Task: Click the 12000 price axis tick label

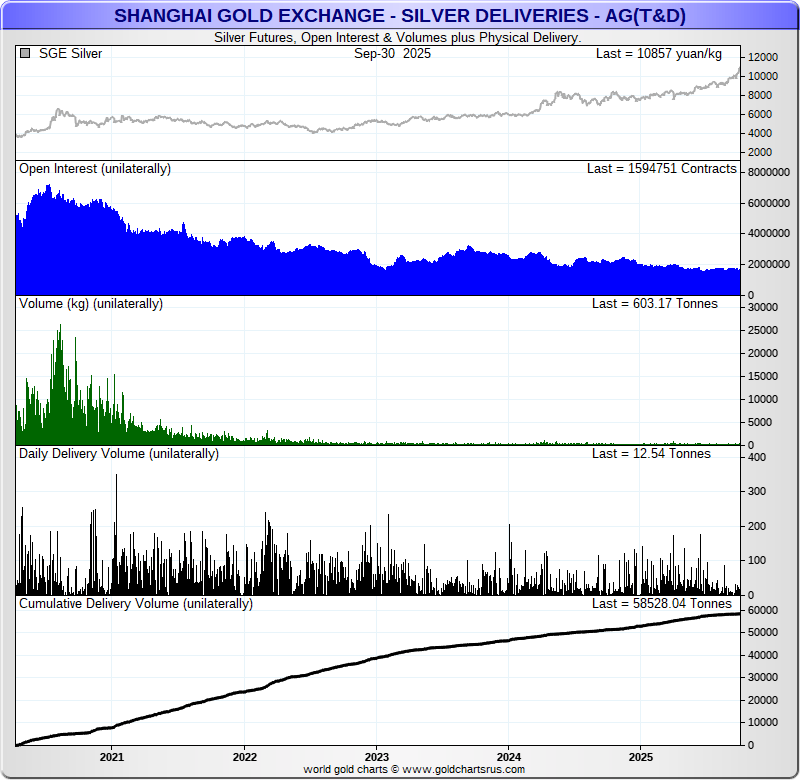Action: 763,57
